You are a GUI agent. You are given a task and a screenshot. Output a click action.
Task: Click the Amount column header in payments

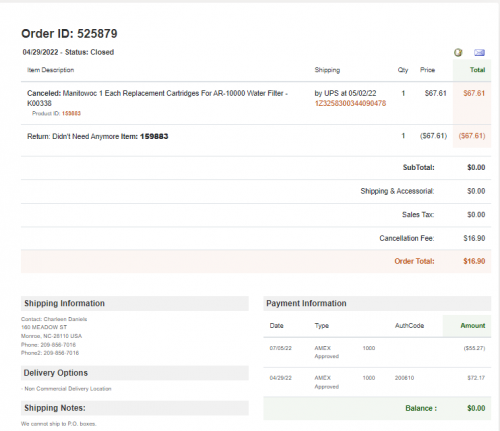pos(473,326)
